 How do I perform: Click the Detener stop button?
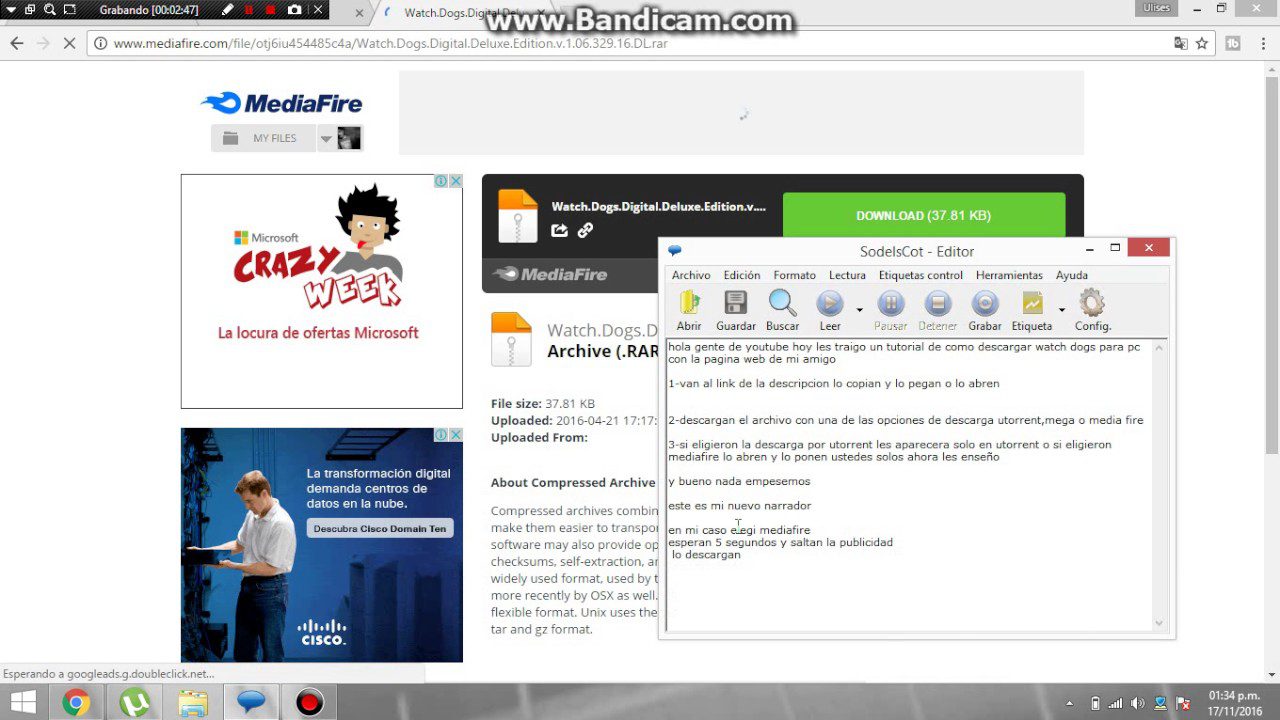937,310
